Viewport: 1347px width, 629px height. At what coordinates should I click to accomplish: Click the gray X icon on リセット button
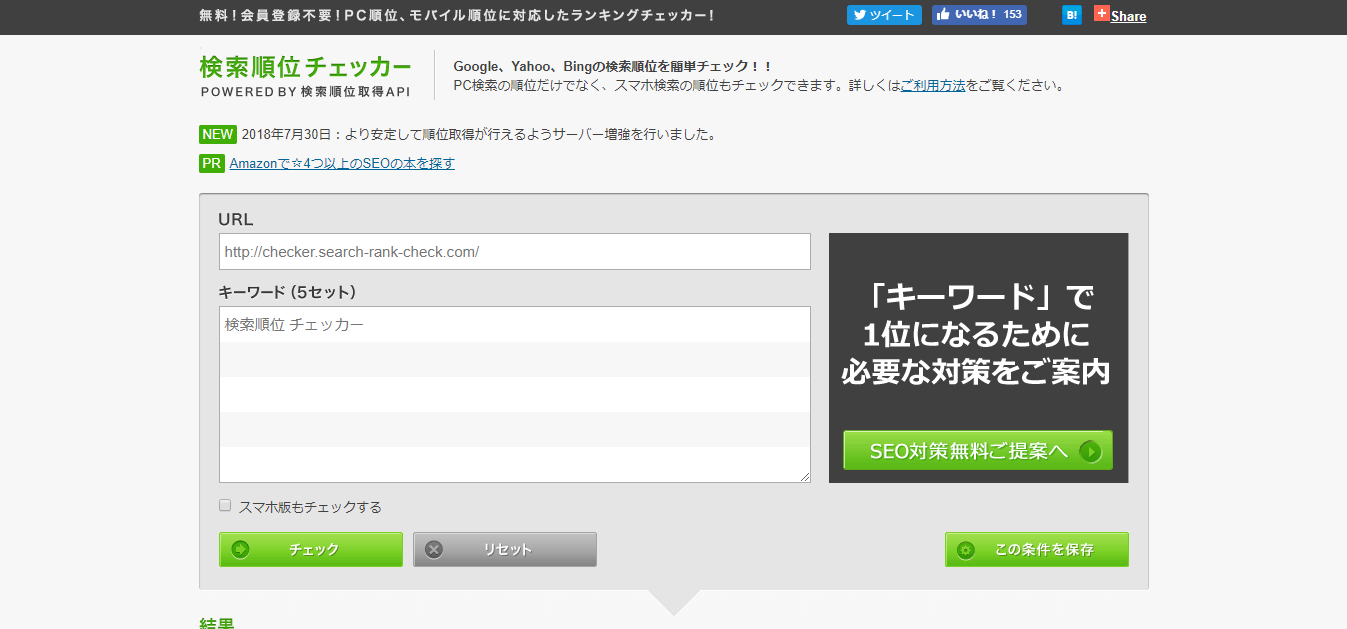pyautogui.click(x=434, y=549)
